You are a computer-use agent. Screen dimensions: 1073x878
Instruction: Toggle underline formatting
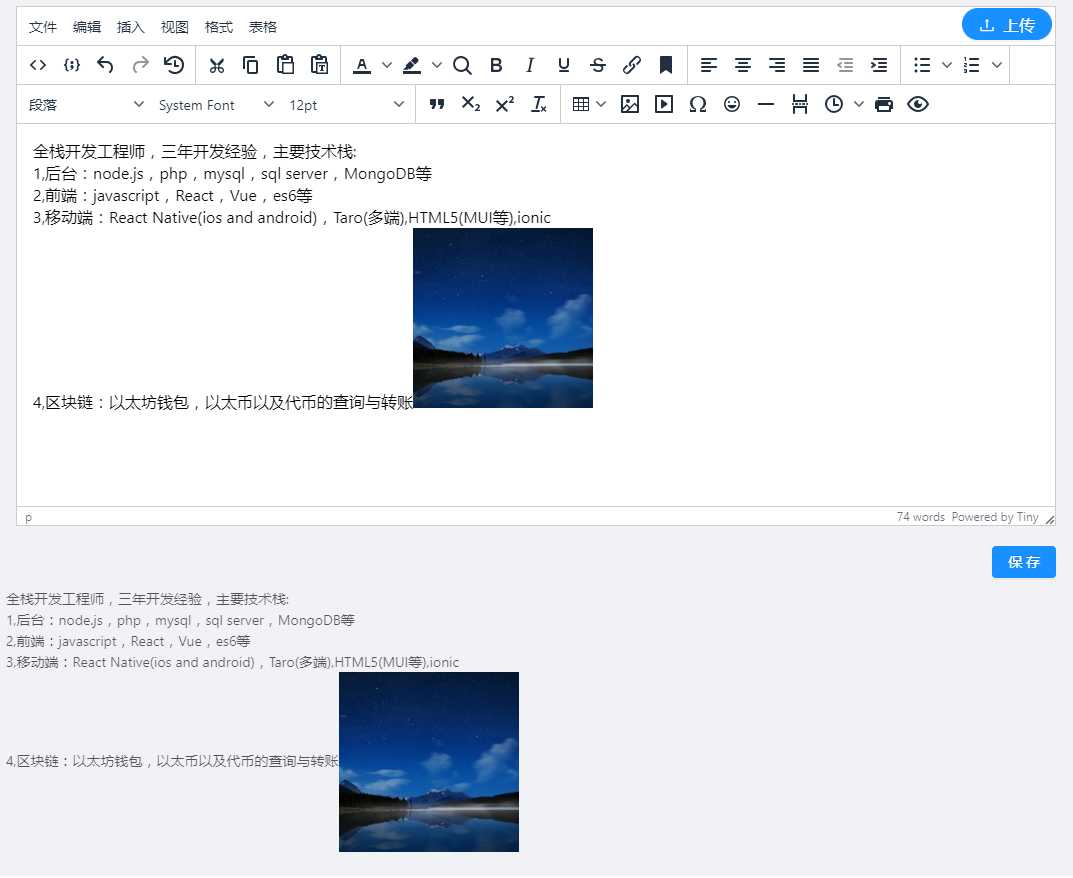(x=564, y=65)
